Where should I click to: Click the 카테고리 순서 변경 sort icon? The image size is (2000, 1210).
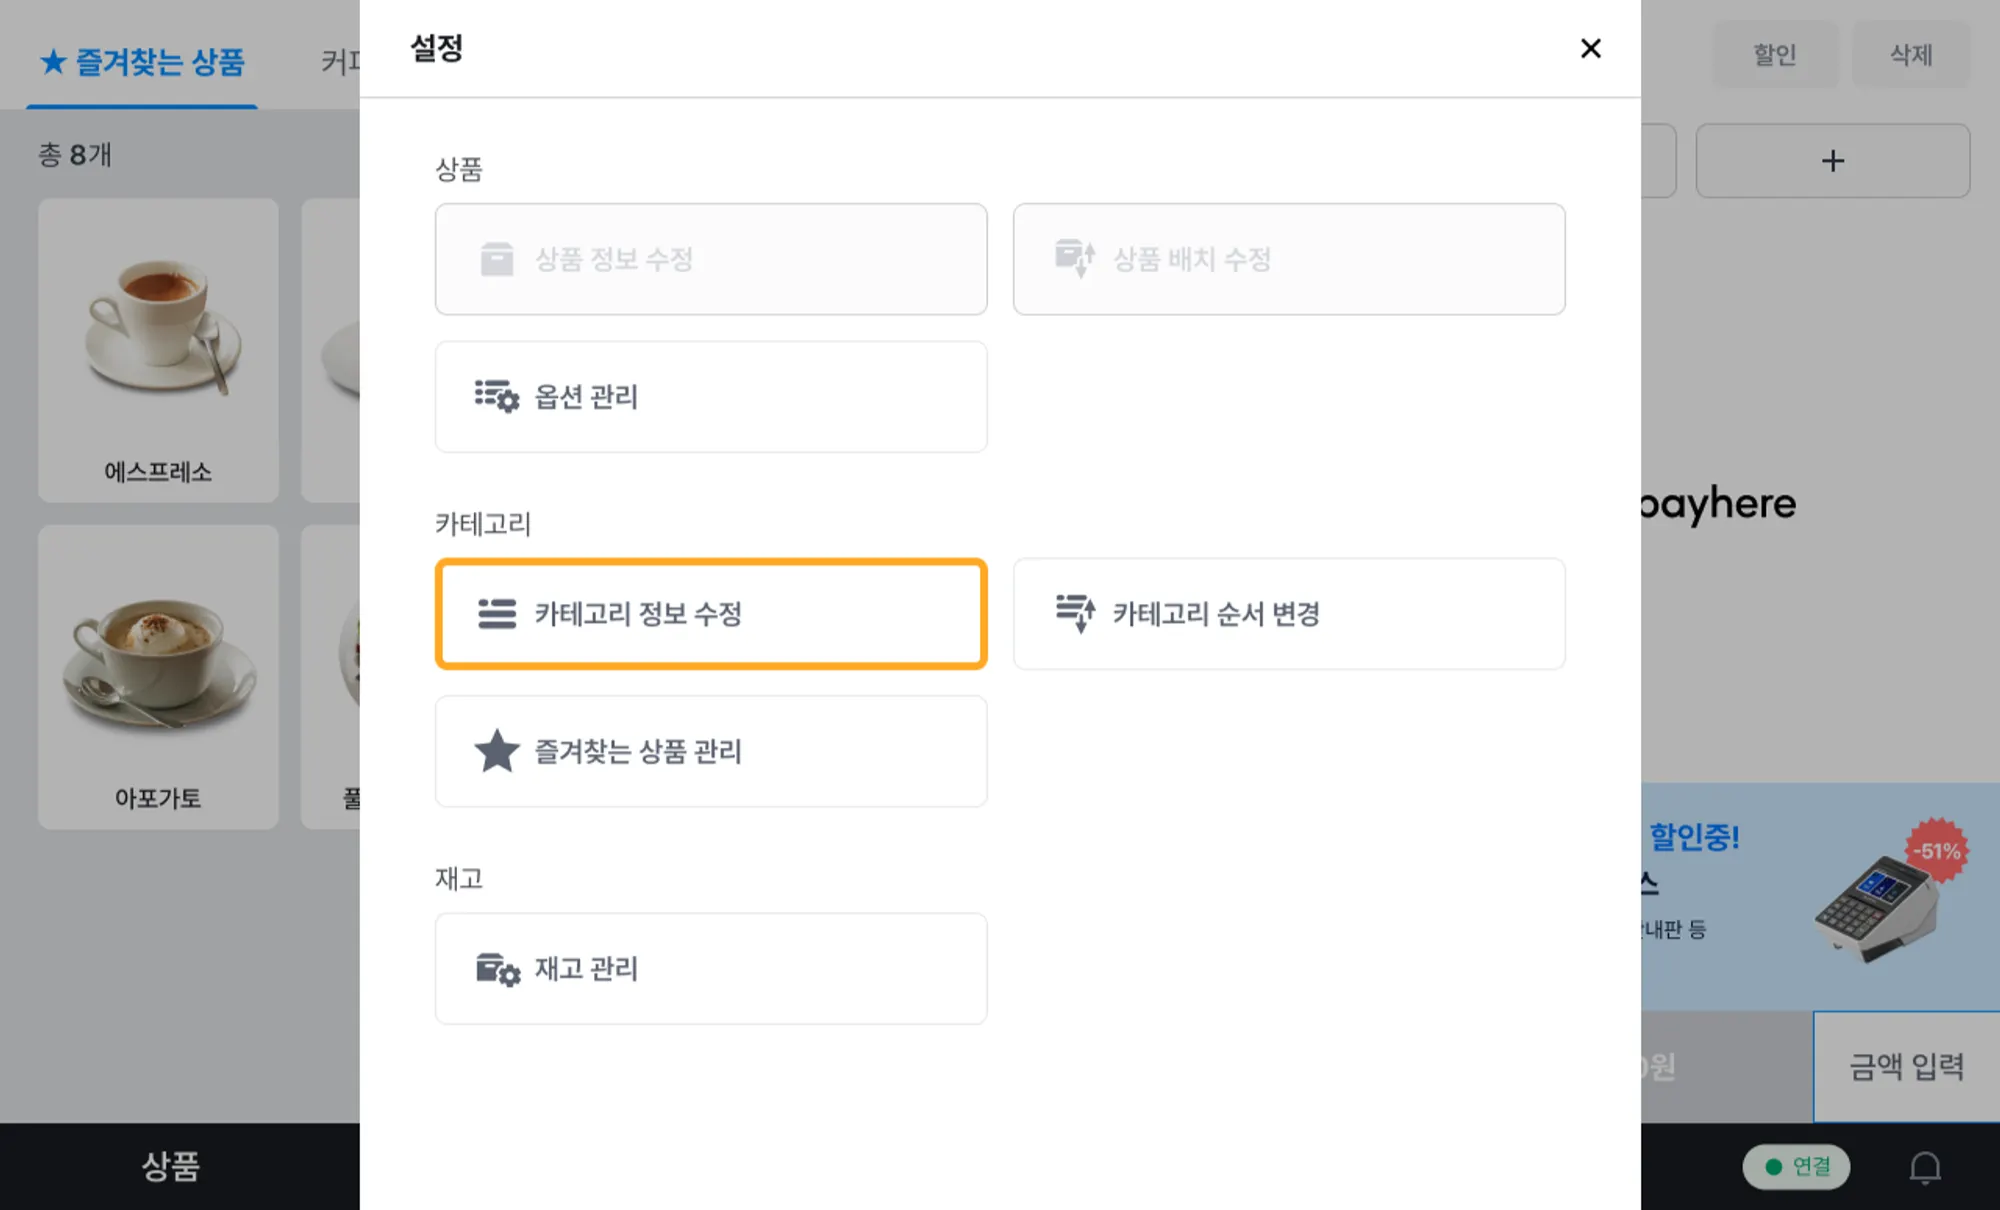pos(1075,613)
